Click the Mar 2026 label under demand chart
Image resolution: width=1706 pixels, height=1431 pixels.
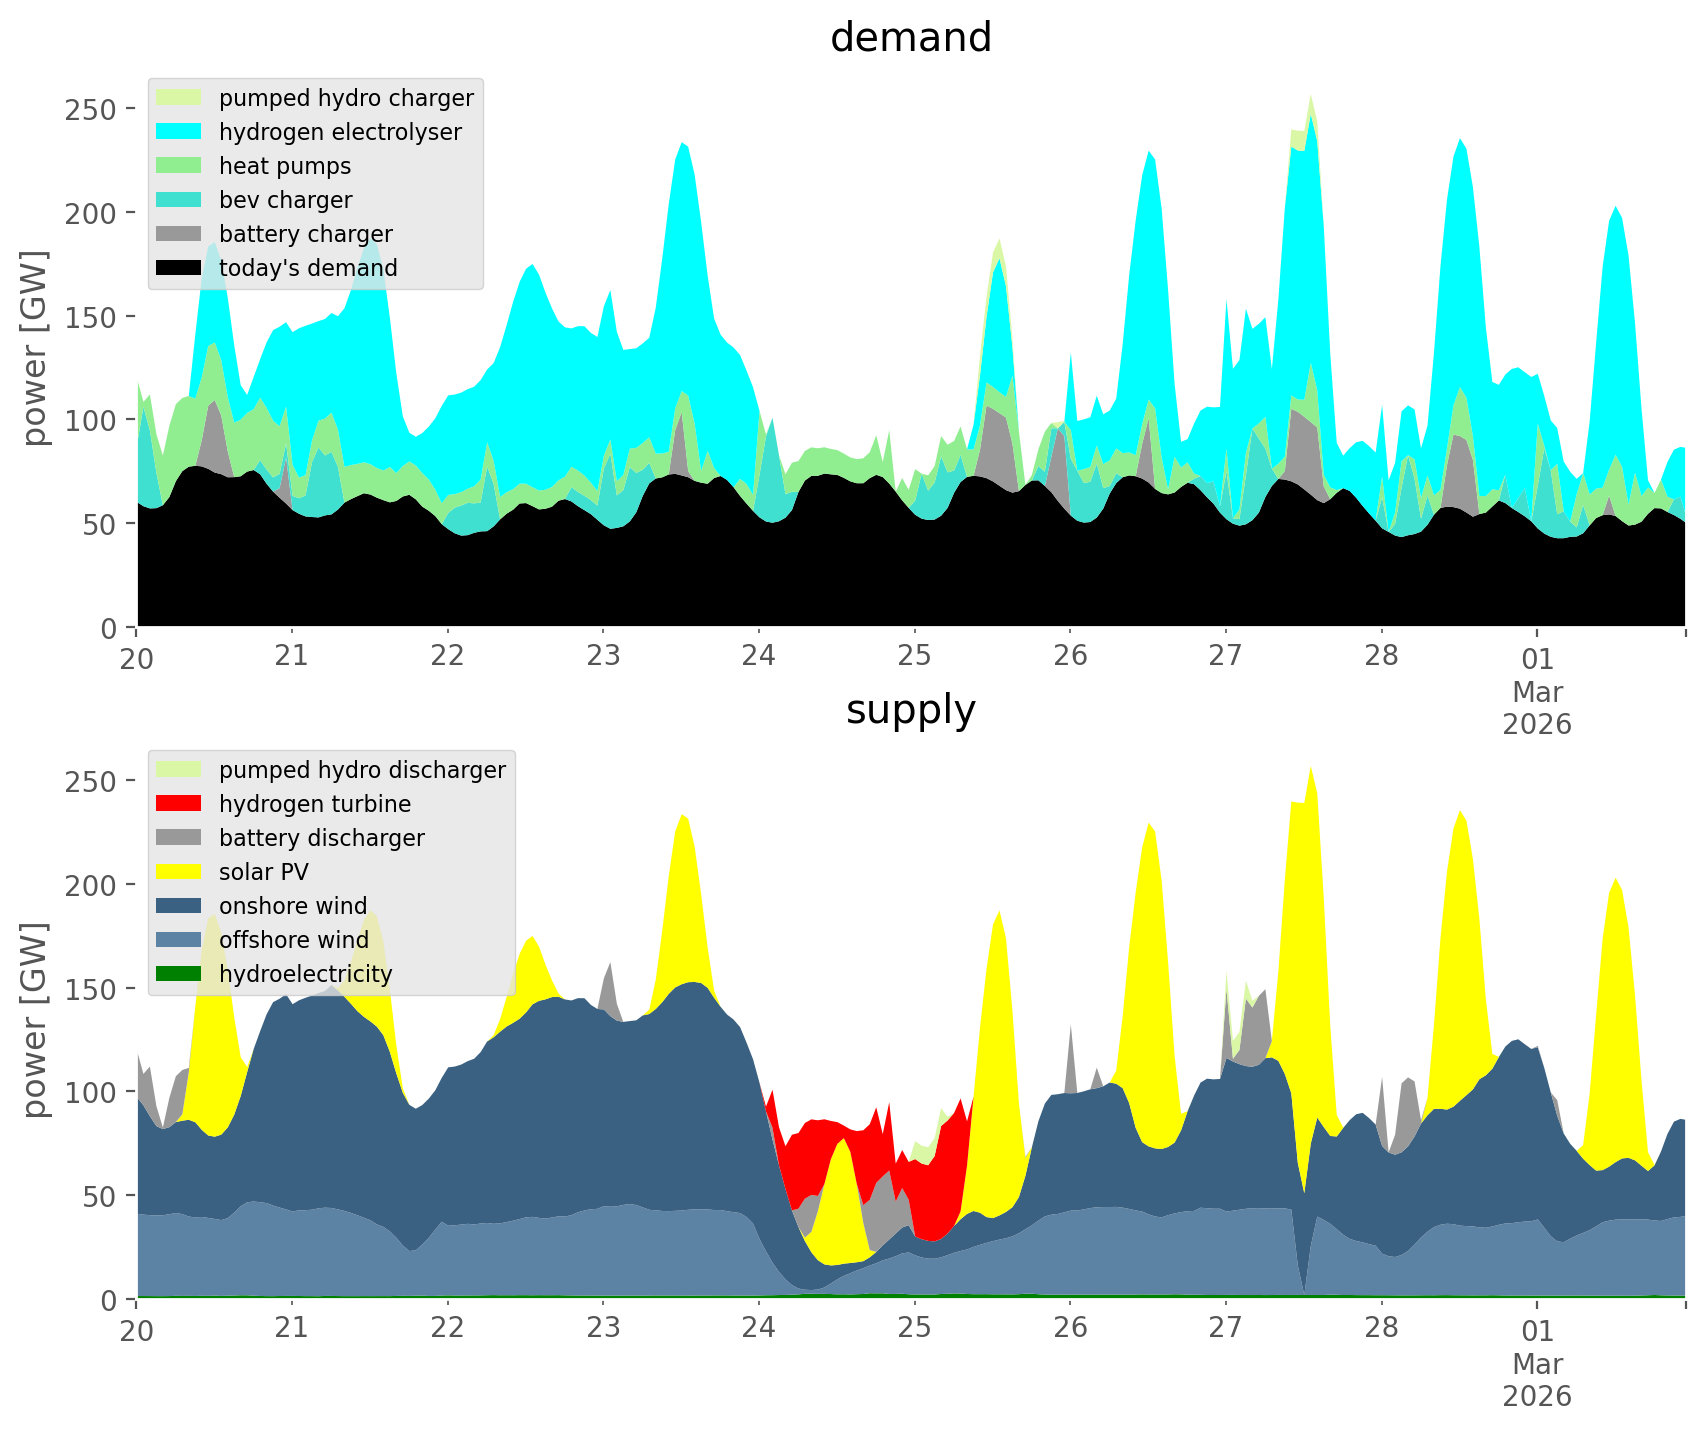tap(1537, 707)
